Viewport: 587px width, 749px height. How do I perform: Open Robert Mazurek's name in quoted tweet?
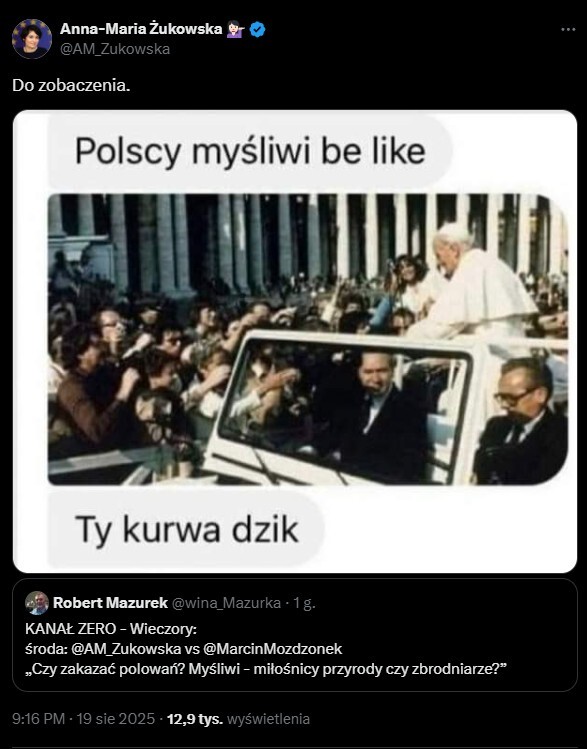coord(110,603)
